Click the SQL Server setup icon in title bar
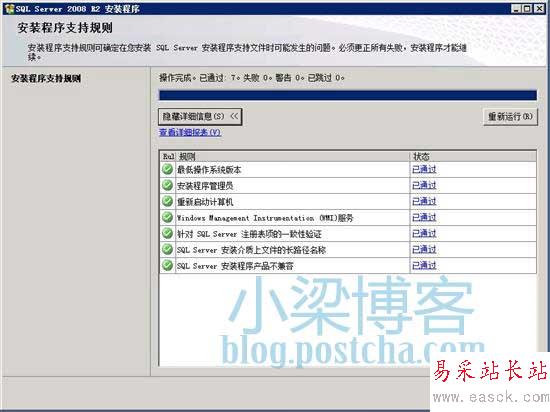Viewport: 550px width, 412px height. pos(9,8)
